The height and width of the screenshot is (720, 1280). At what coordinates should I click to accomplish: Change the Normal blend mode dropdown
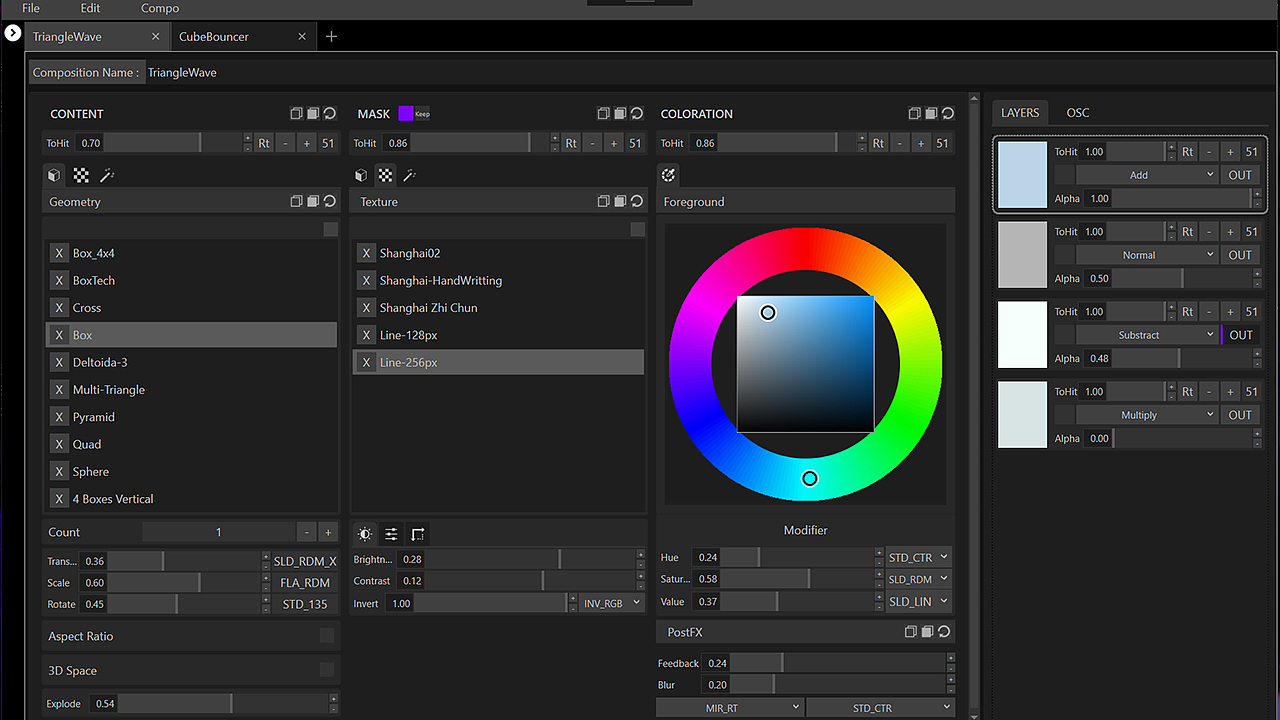click(1147, 255)
